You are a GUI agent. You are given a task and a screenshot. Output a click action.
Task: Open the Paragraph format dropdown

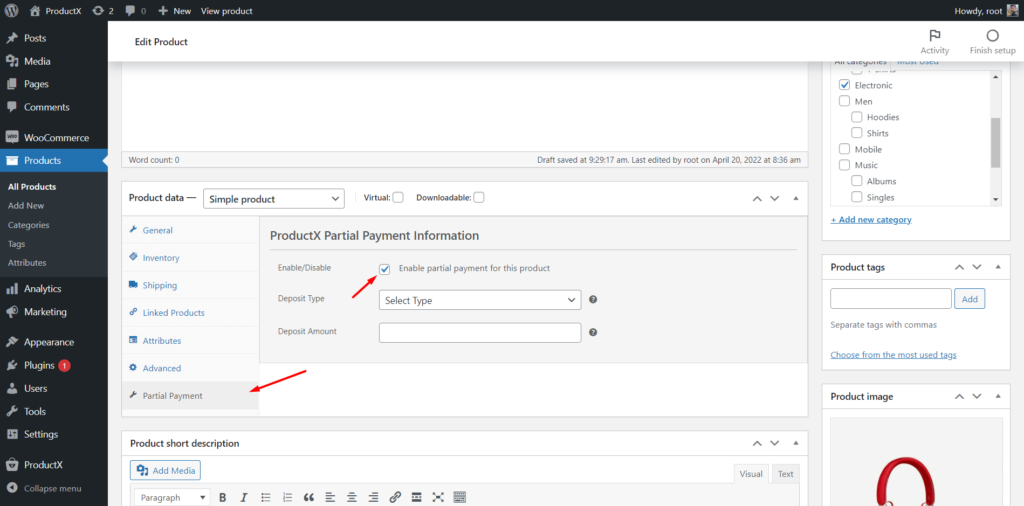pos(172,498)
